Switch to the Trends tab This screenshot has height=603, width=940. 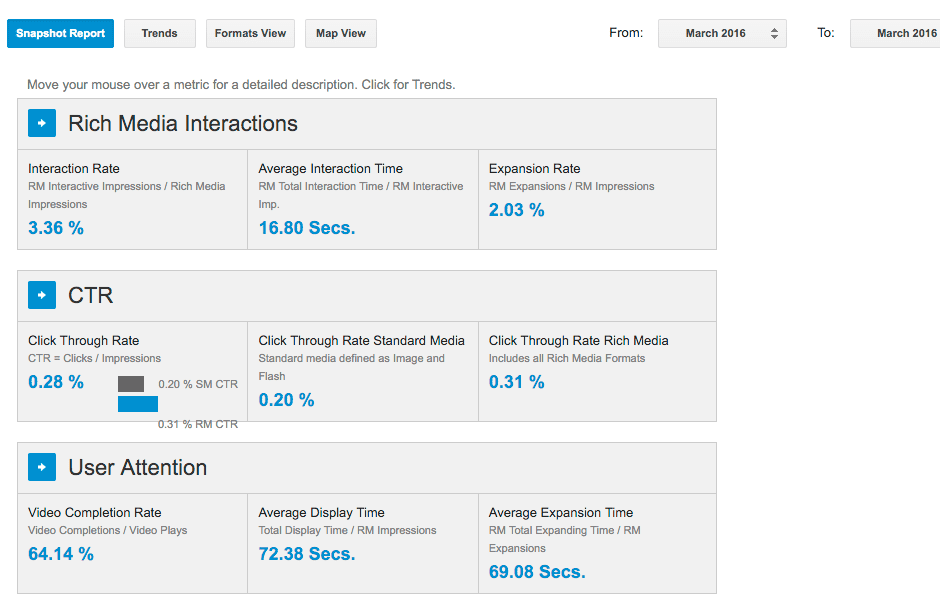click(159, 33)
